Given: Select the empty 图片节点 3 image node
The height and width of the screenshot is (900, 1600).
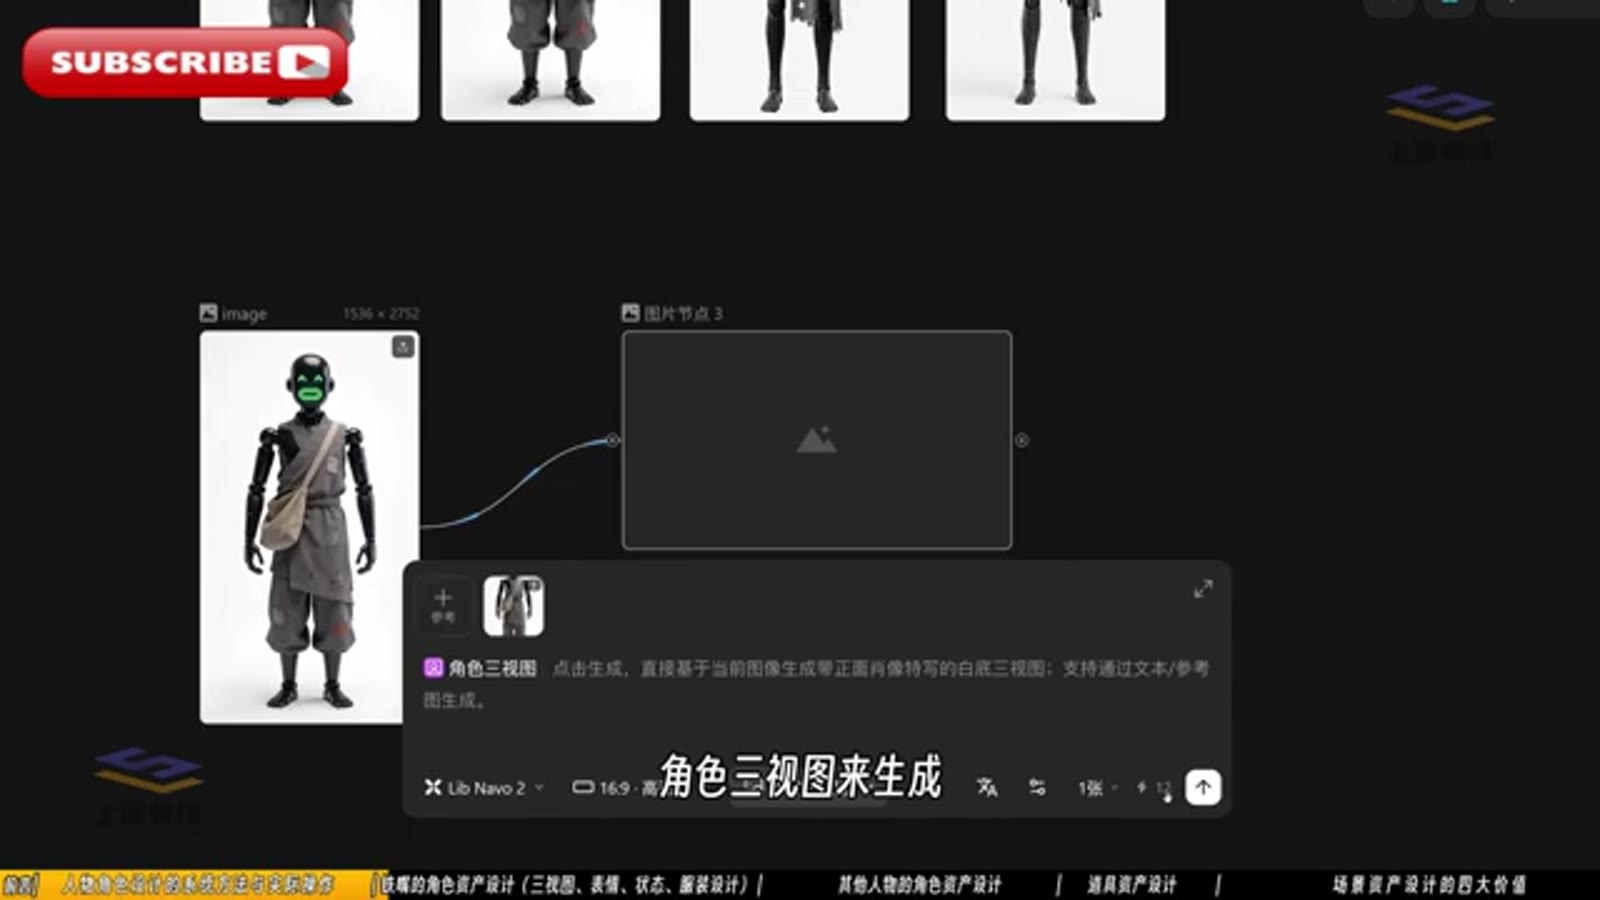Looking at the screenshot, I should [816, 440].
